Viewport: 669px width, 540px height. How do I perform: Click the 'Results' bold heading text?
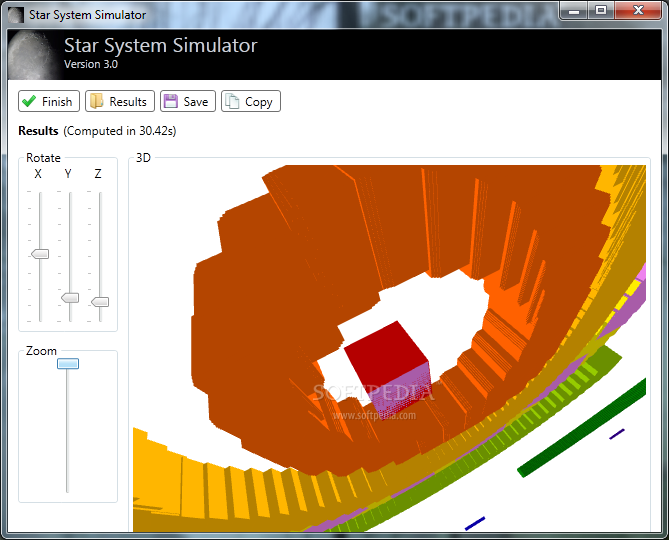pos(38,131)
